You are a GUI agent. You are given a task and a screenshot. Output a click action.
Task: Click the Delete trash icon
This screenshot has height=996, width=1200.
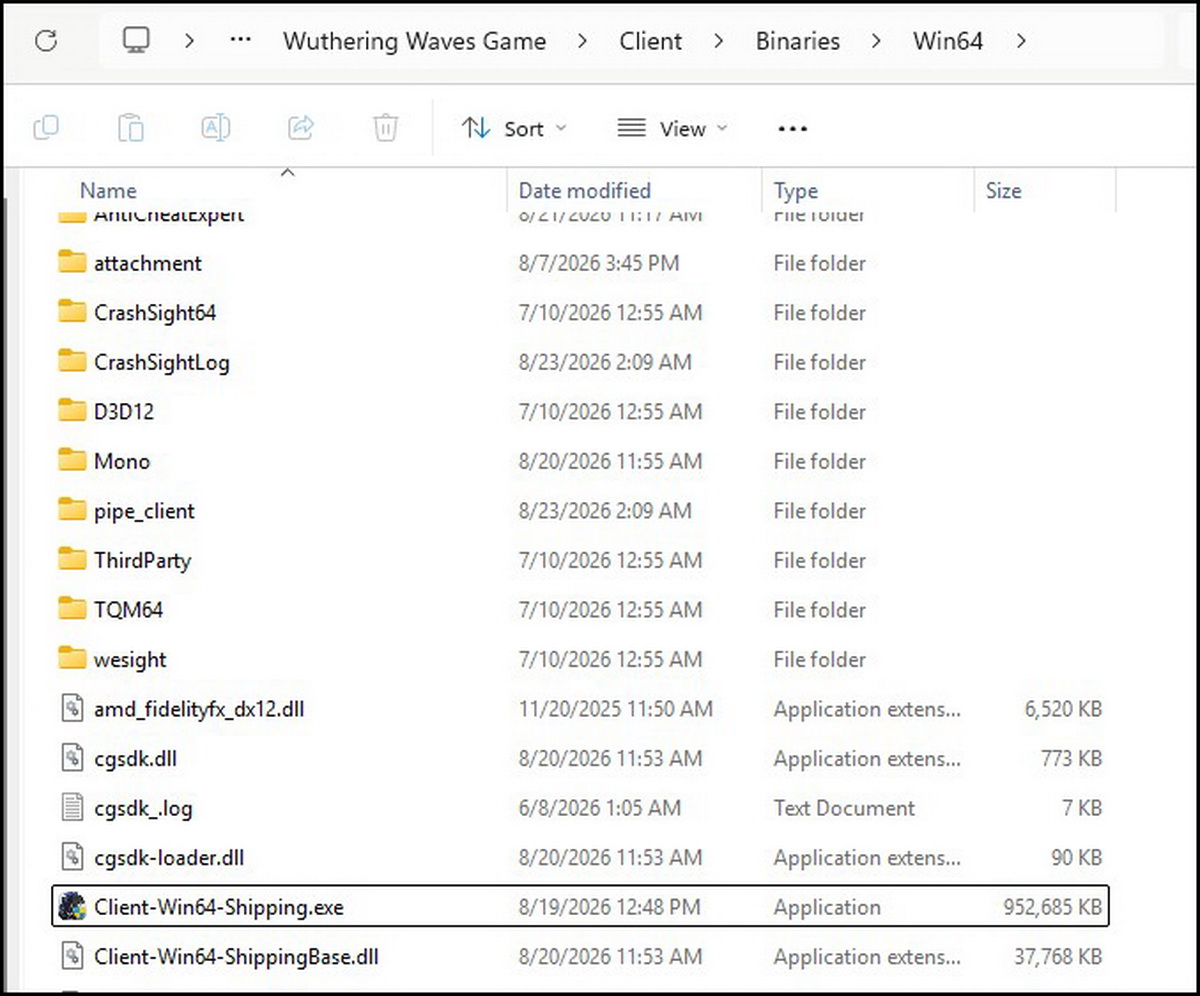coord(386,128)
